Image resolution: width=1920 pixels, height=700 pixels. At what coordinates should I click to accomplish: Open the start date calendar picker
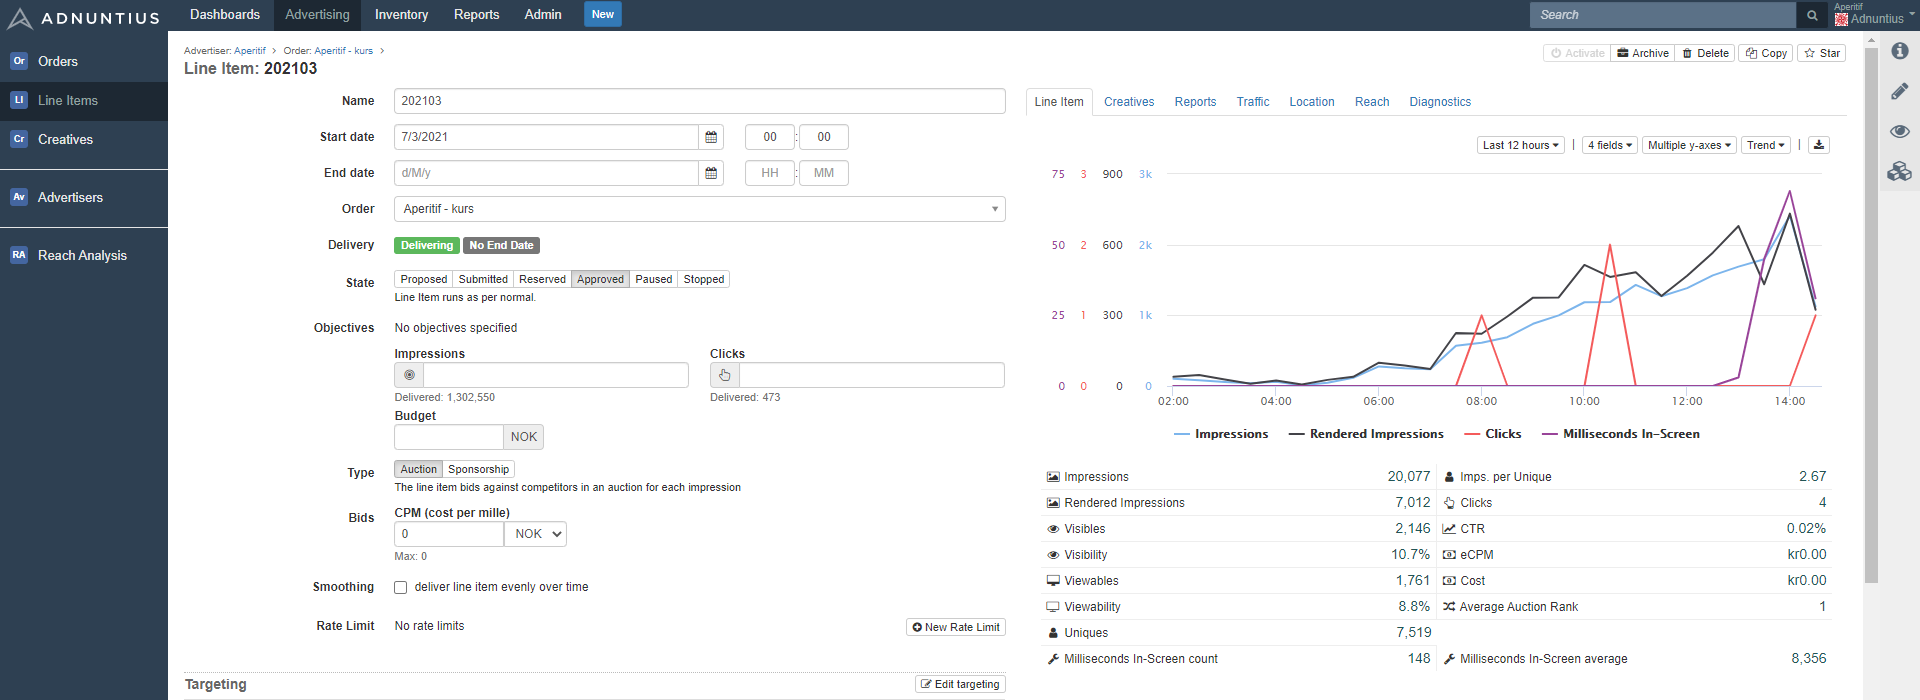pyautogui.click(x=711, y=137)
